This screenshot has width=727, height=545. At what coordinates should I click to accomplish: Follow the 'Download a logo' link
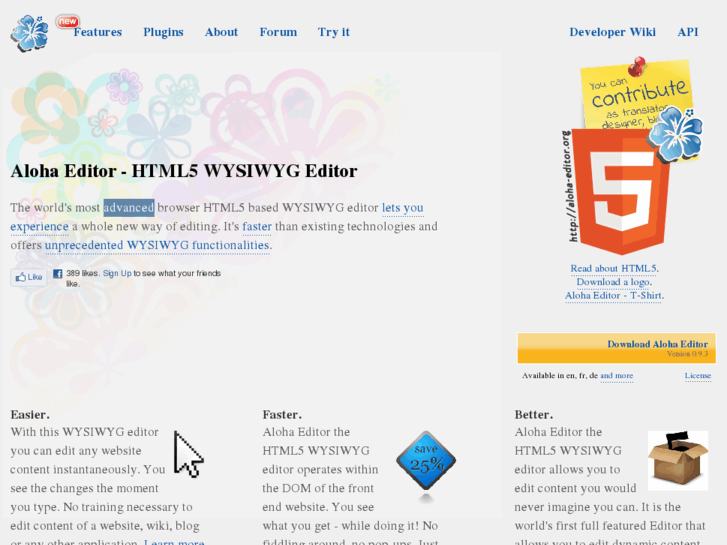[614, 282]
